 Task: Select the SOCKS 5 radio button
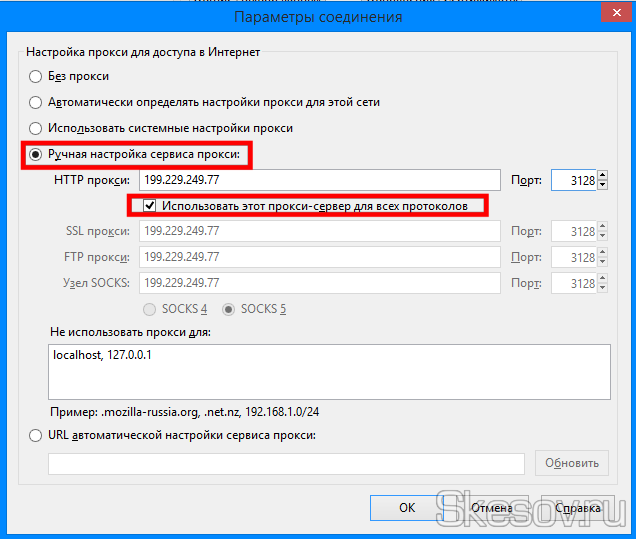pyautogui.click(x=229, y=309)
